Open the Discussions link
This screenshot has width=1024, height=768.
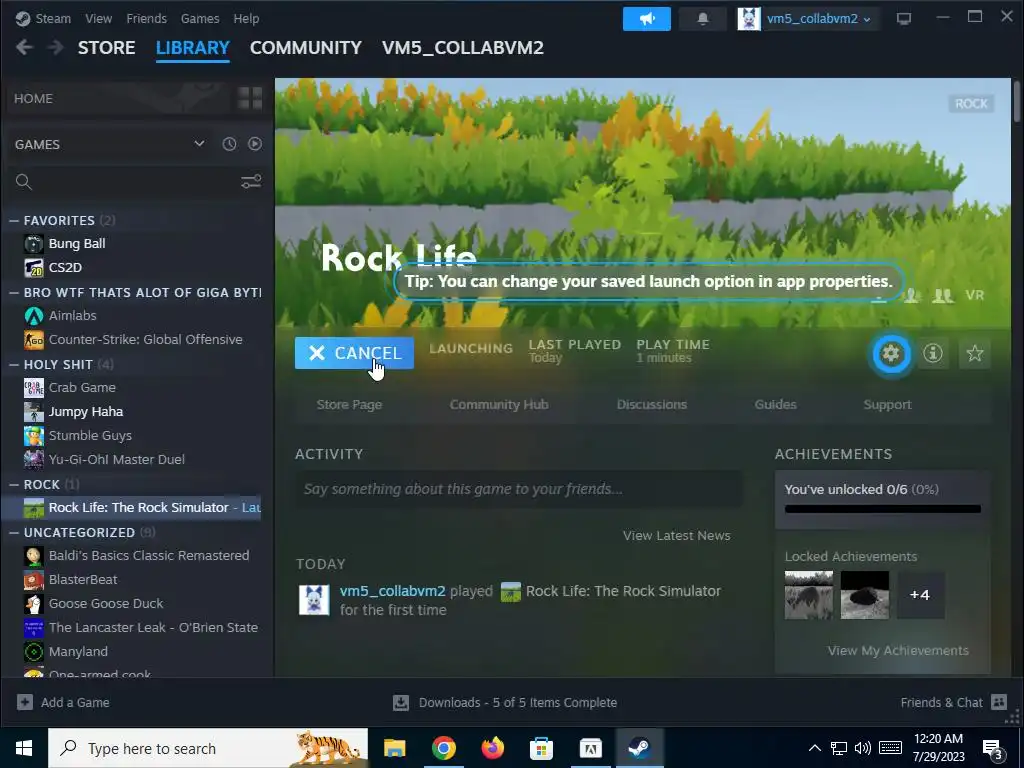click(x=652, y=404)
